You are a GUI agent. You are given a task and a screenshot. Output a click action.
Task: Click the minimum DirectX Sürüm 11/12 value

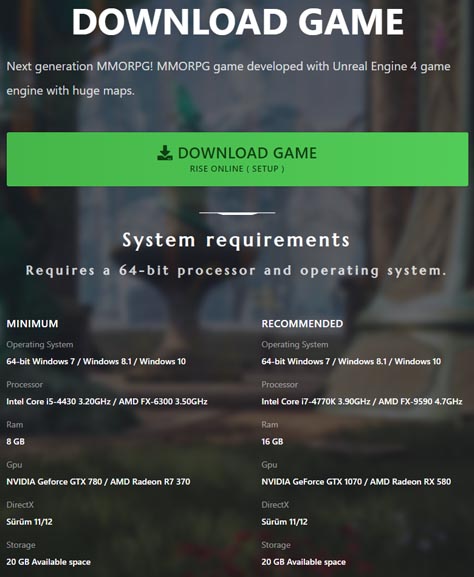coord(29,522)
